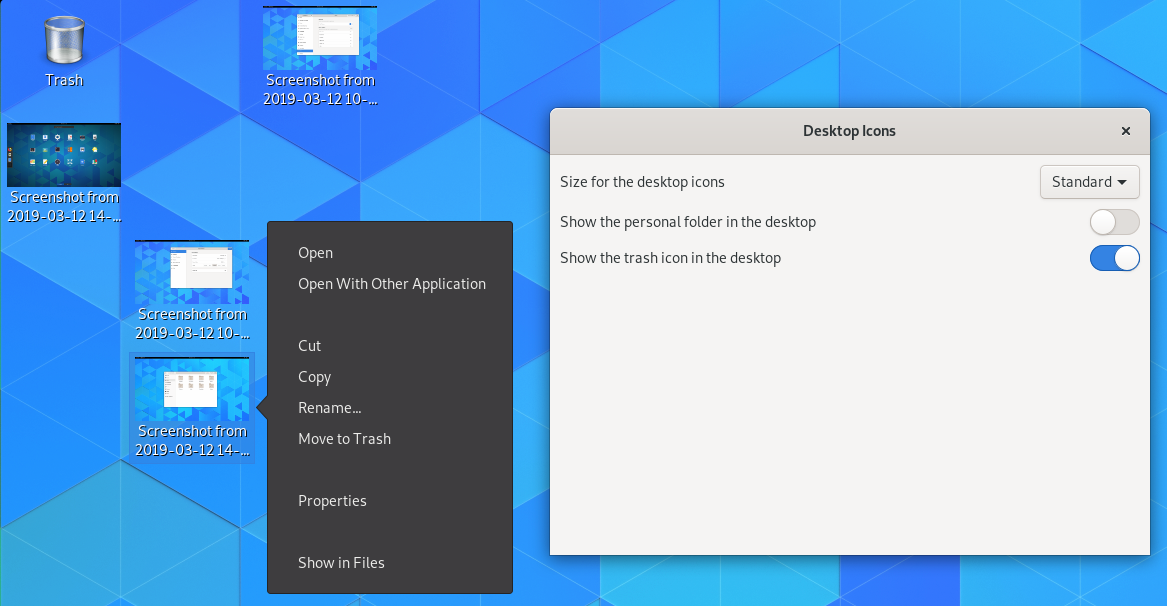Close the Desktop Icons dialog
Screen dimensions: 1167x606
coord(1125,131)
